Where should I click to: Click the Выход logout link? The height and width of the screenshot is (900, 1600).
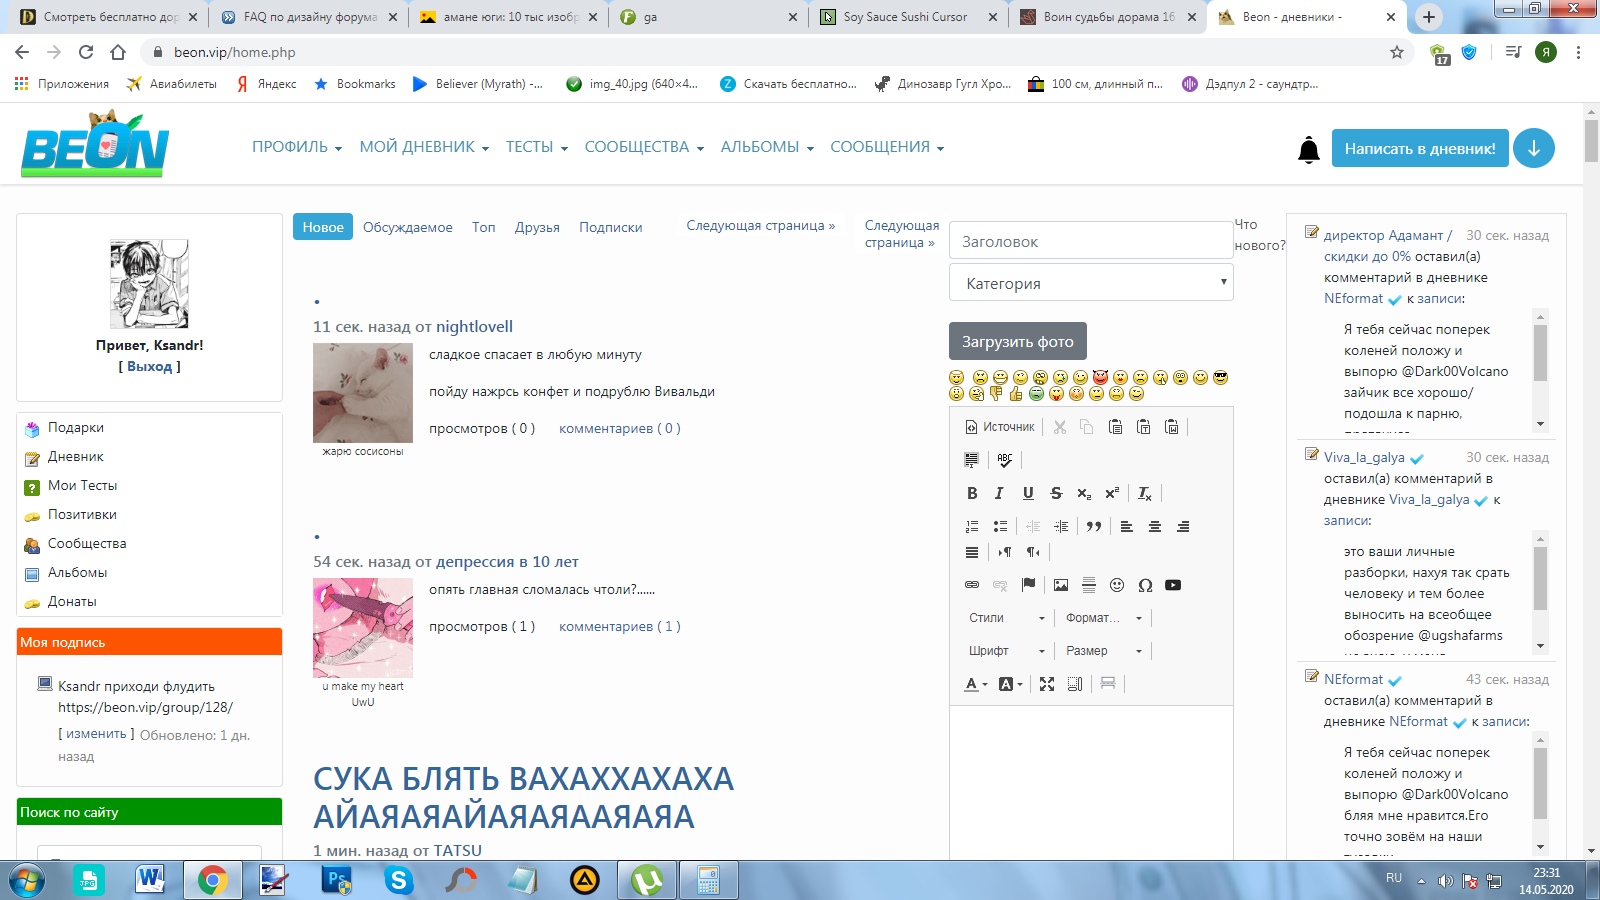click(150, 366)
